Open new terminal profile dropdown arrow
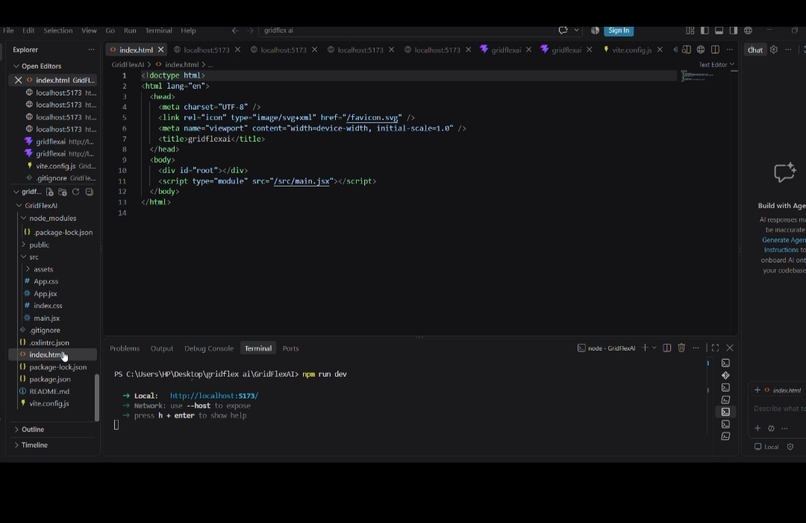Screen dimensions: 806x523 (x=654, y=348)
